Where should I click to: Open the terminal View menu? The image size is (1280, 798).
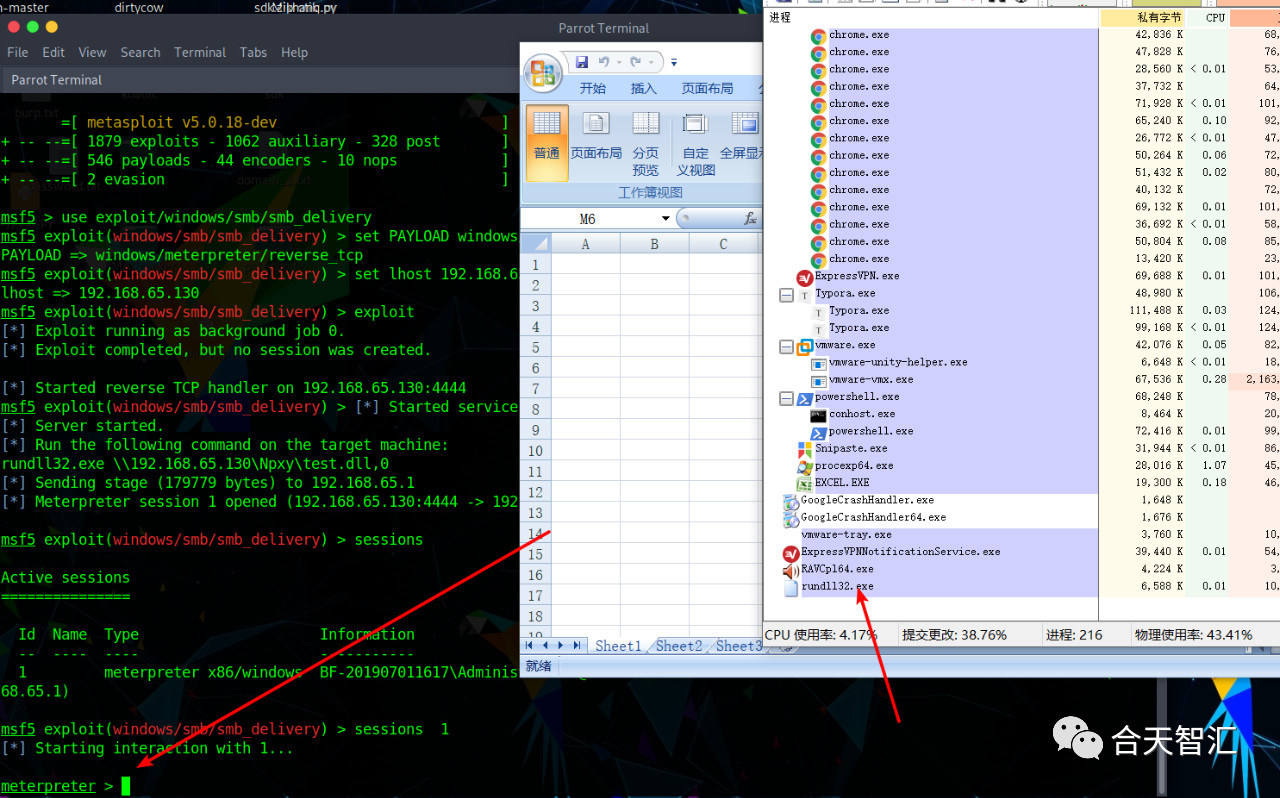click(x=92, y=52)
